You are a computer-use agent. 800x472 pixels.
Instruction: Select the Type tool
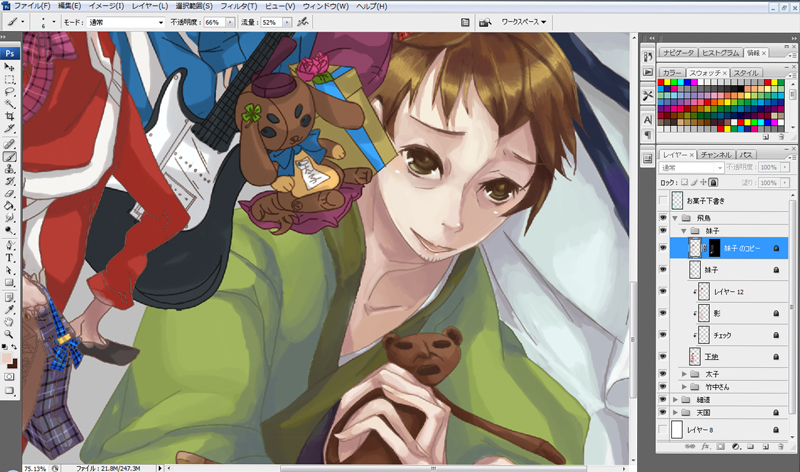pyautogui.click(x=9, y=258)
